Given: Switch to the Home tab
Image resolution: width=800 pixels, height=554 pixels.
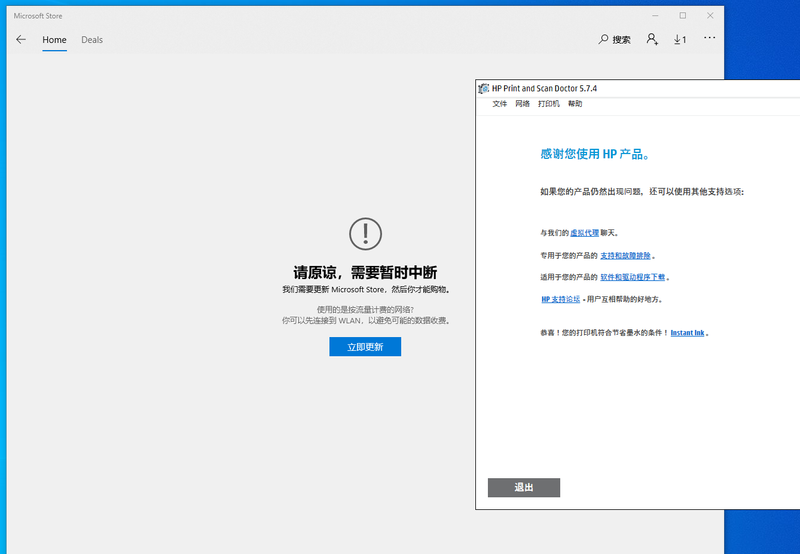Looking at the screenshot, I should [54, 40].
